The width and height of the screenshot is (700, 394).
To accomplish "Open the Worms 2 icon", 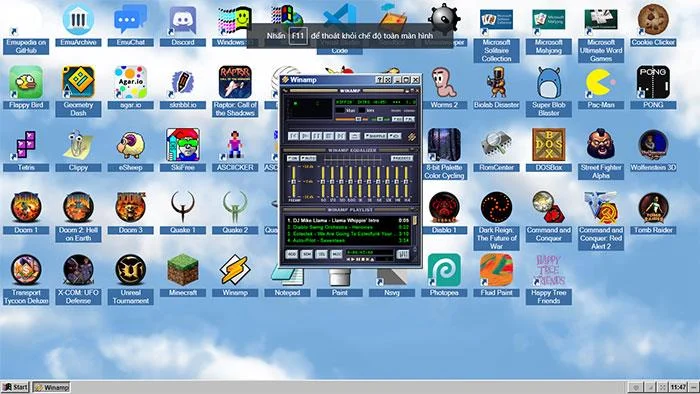I will 444,88.
